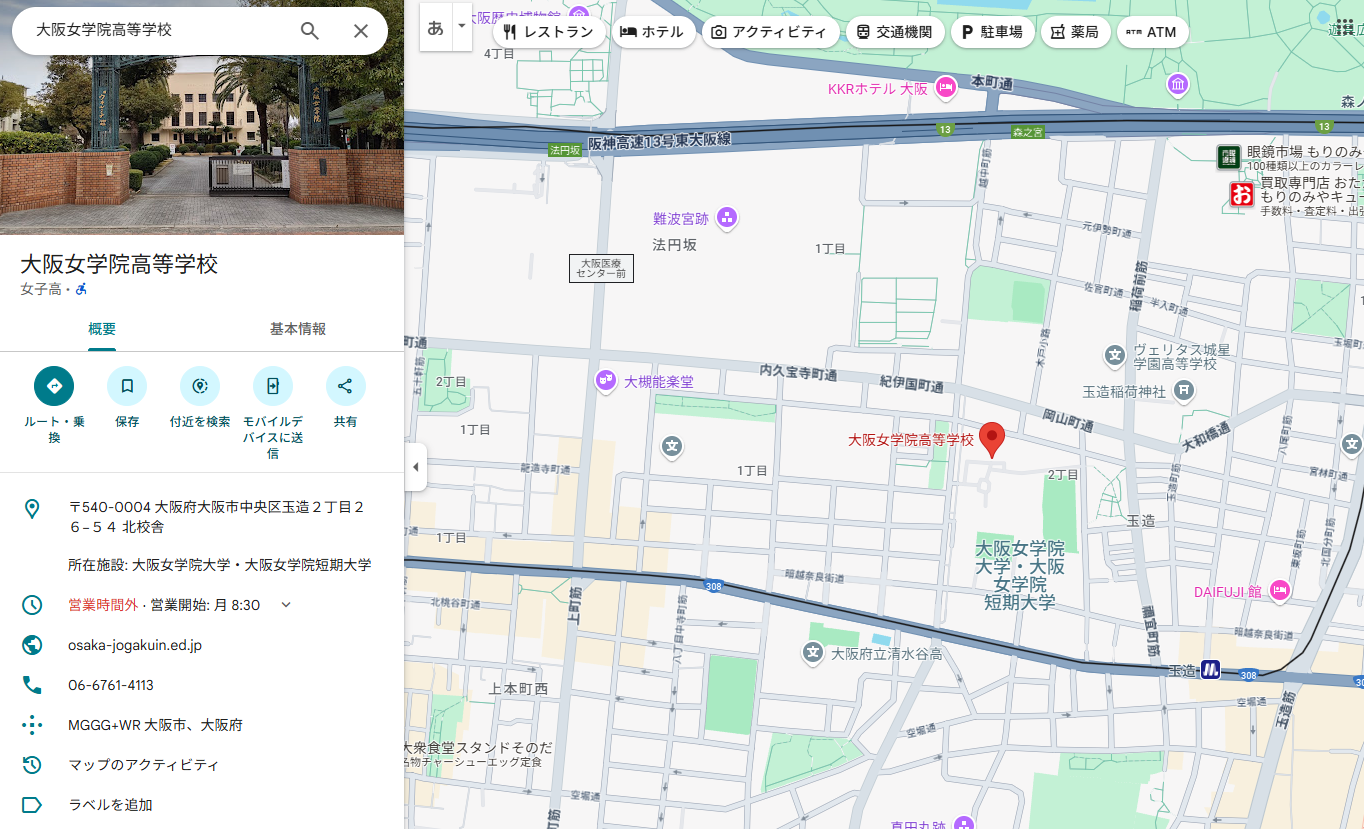Filter by ATM chip
1364x829 pixels.
click(1152, 32)
